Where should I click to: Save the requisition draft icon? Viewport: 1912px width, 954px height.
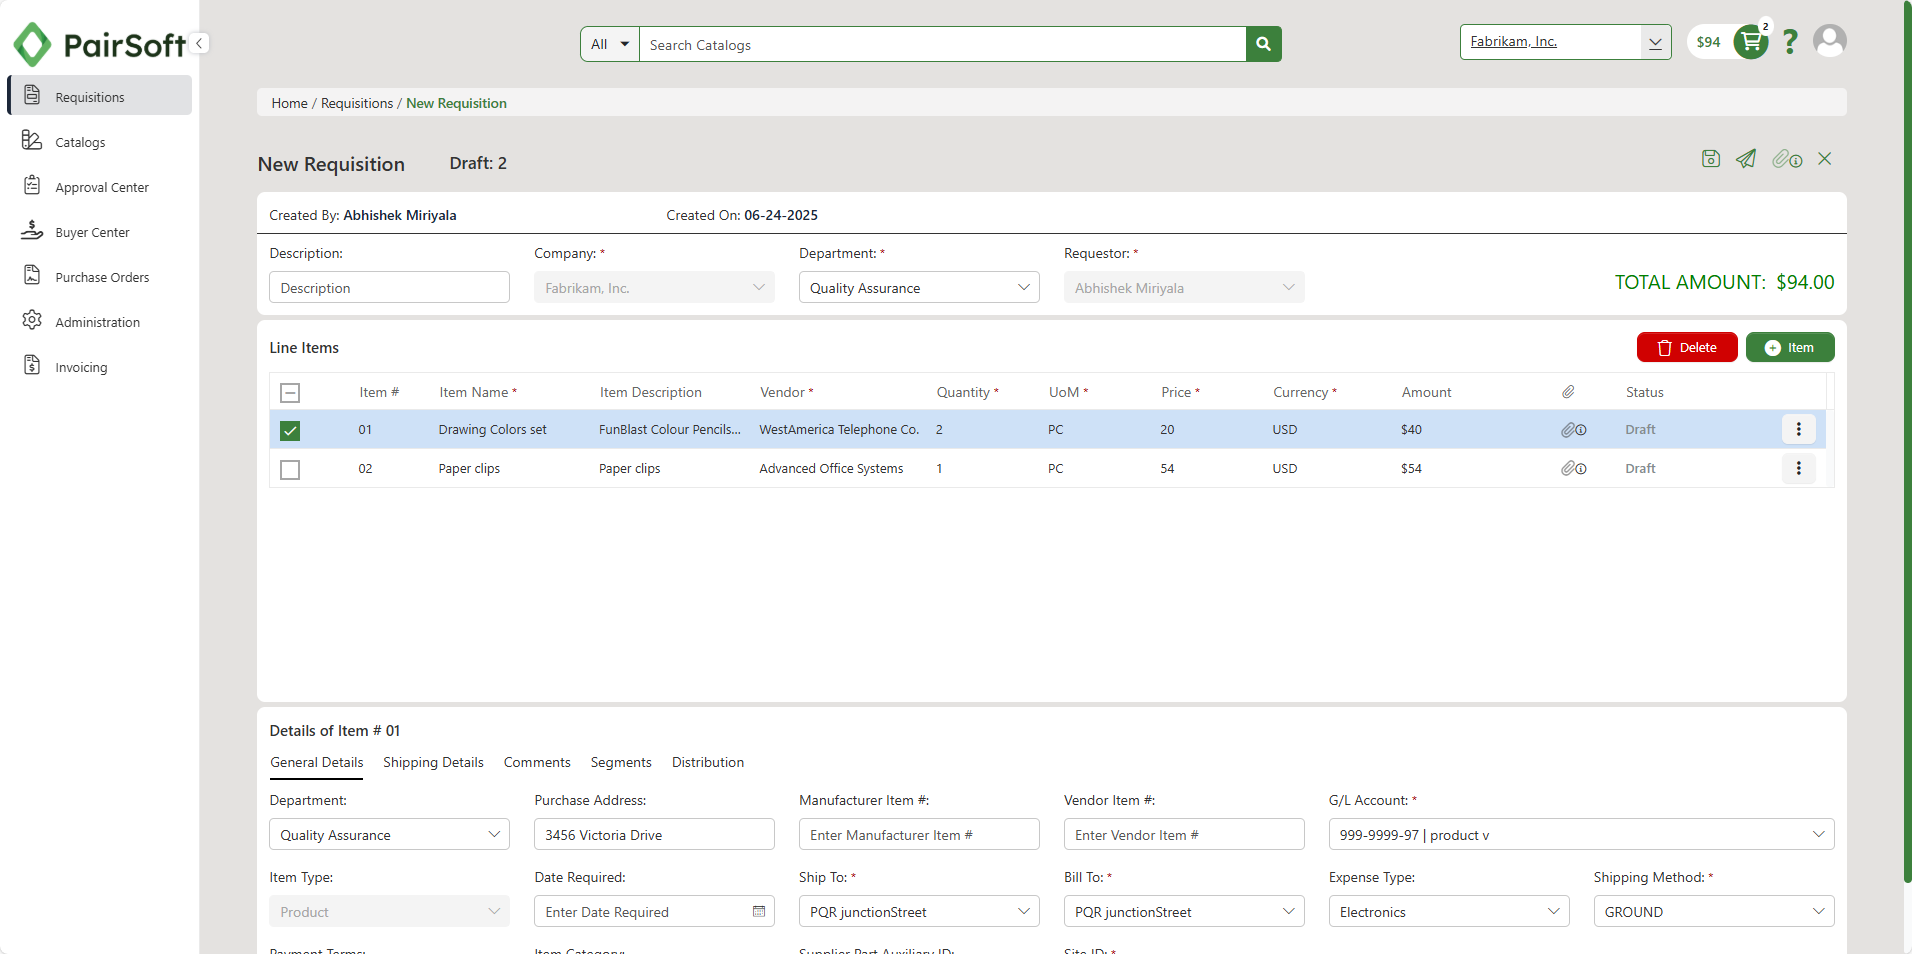click(1711, 159)
